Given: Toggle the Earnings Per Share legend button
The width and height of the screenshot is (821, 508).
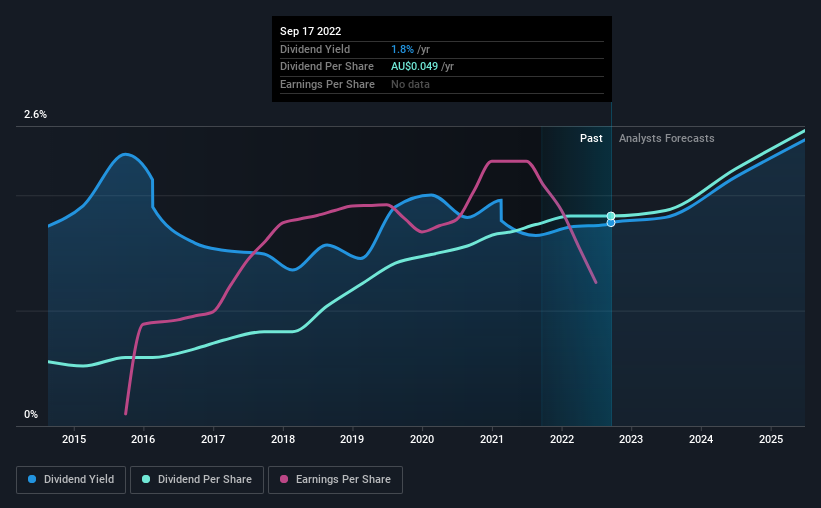Looking at the screenshot, I should 335,480.
